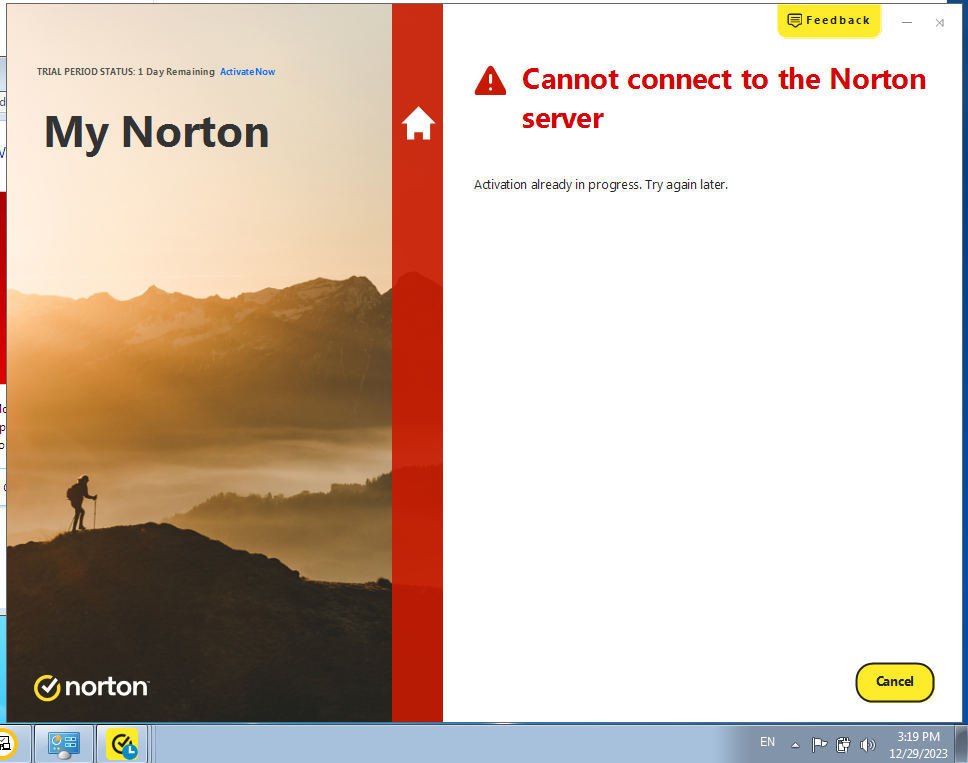Click the Cancel button

coord(895,682)
